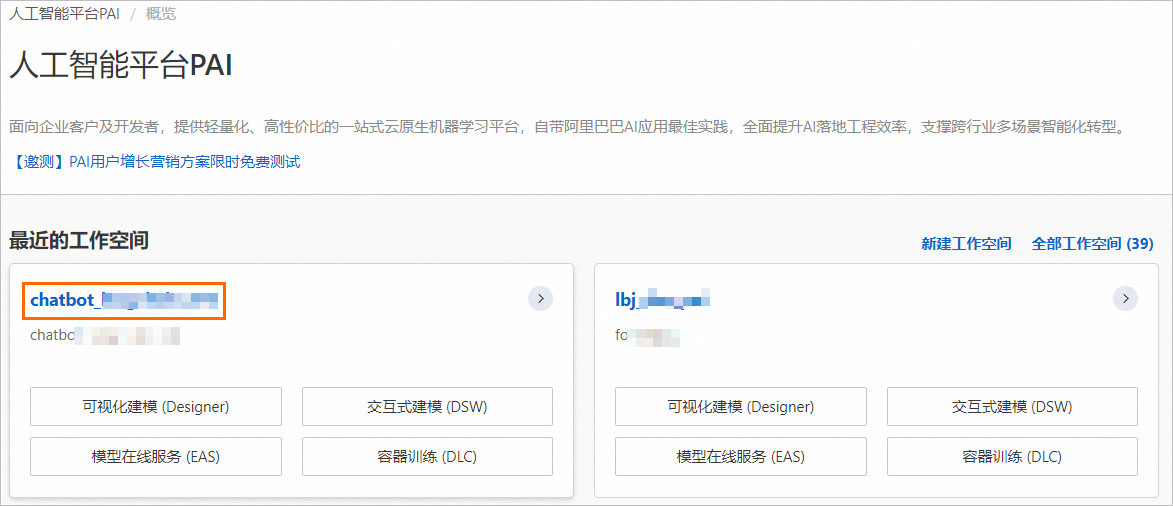Open 新建工作空间 link
The width and height of the screenshot is (1173, 506).
[x=967, y=243]
